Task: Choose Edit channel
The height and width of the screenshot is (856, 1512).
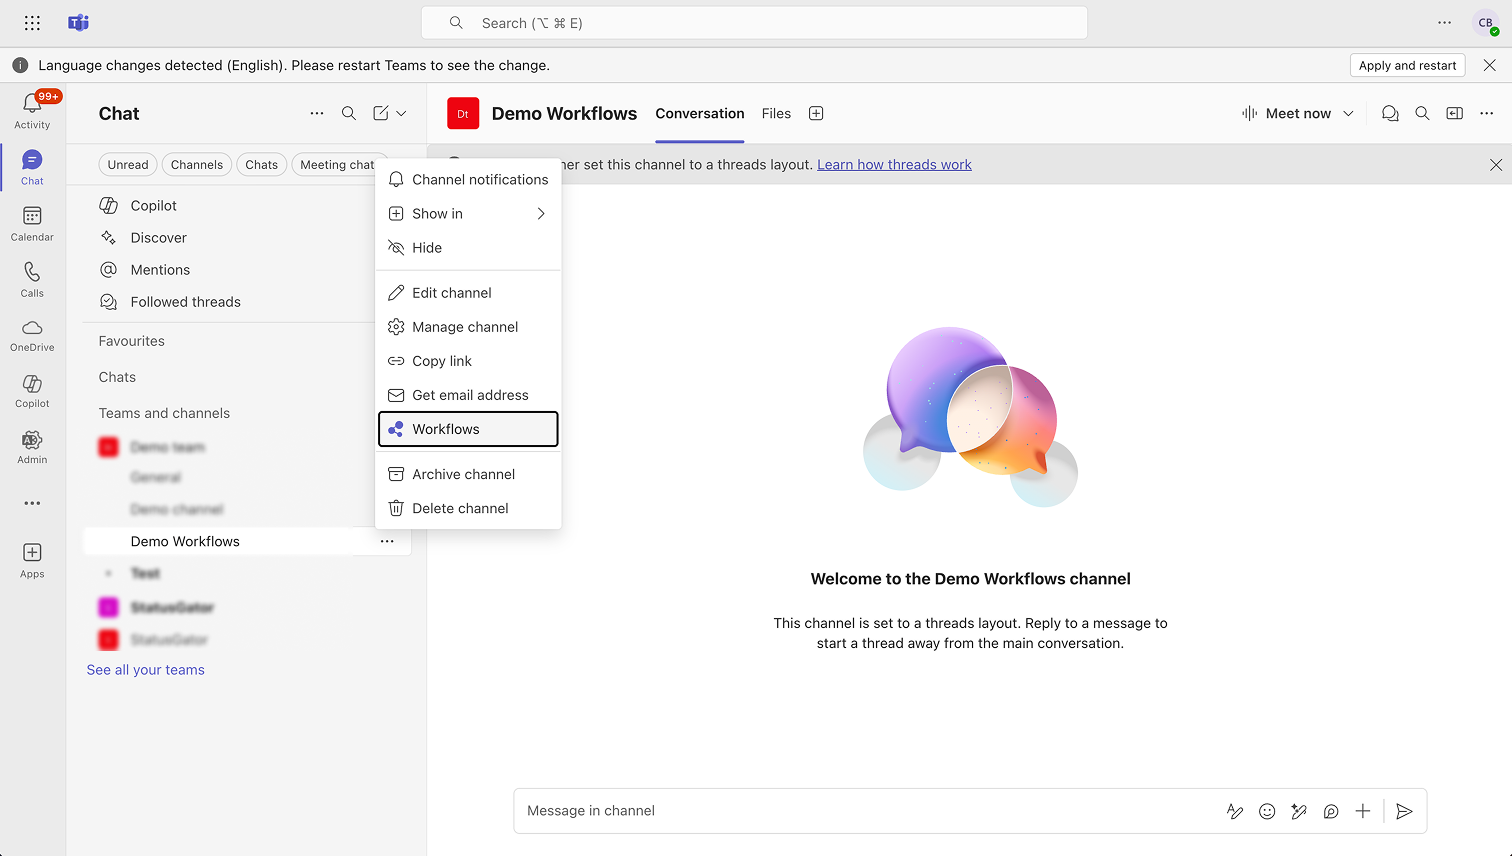Action: point(468,293)
